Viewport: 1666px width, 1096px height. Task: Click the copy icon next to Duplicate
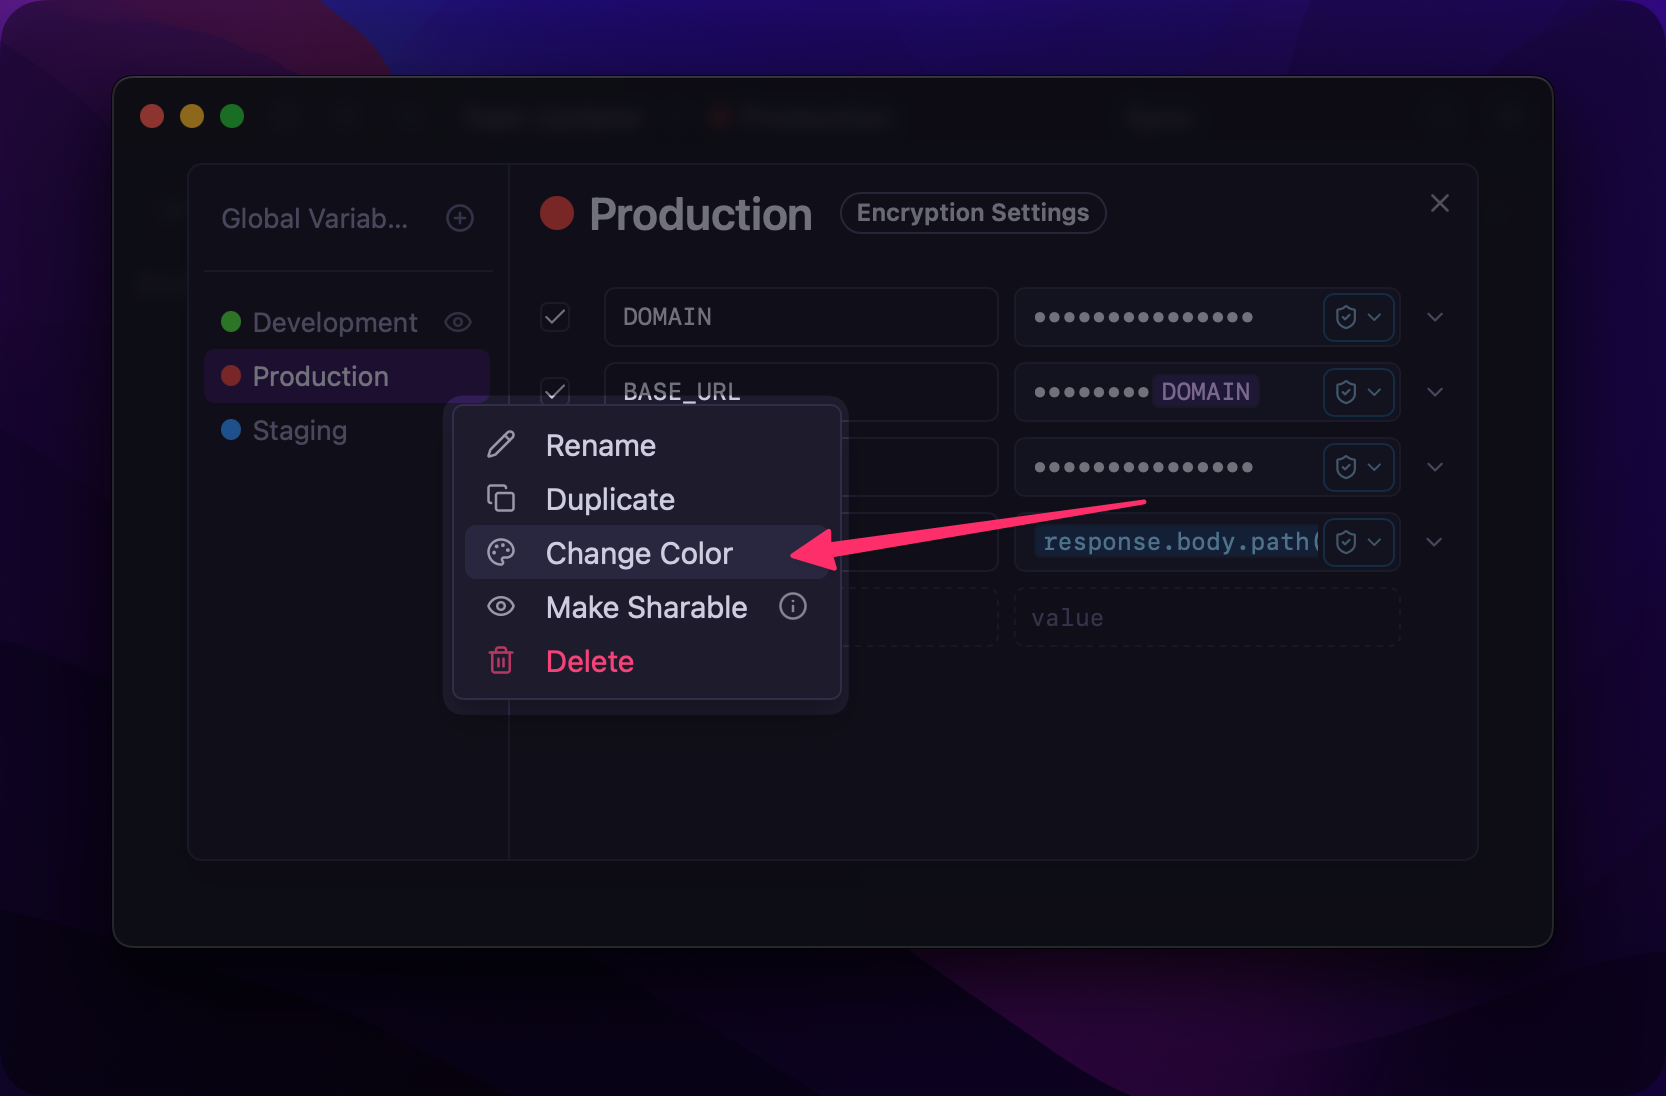pyautogui.click(x=501, y=498)
